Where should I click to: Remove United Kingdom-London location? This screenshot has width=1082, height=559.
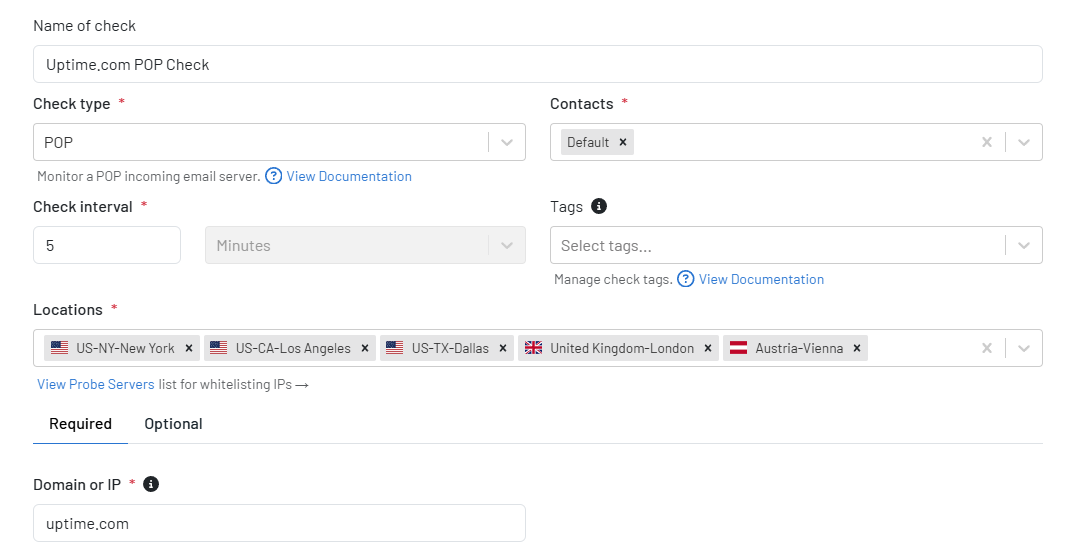(708, 349)
